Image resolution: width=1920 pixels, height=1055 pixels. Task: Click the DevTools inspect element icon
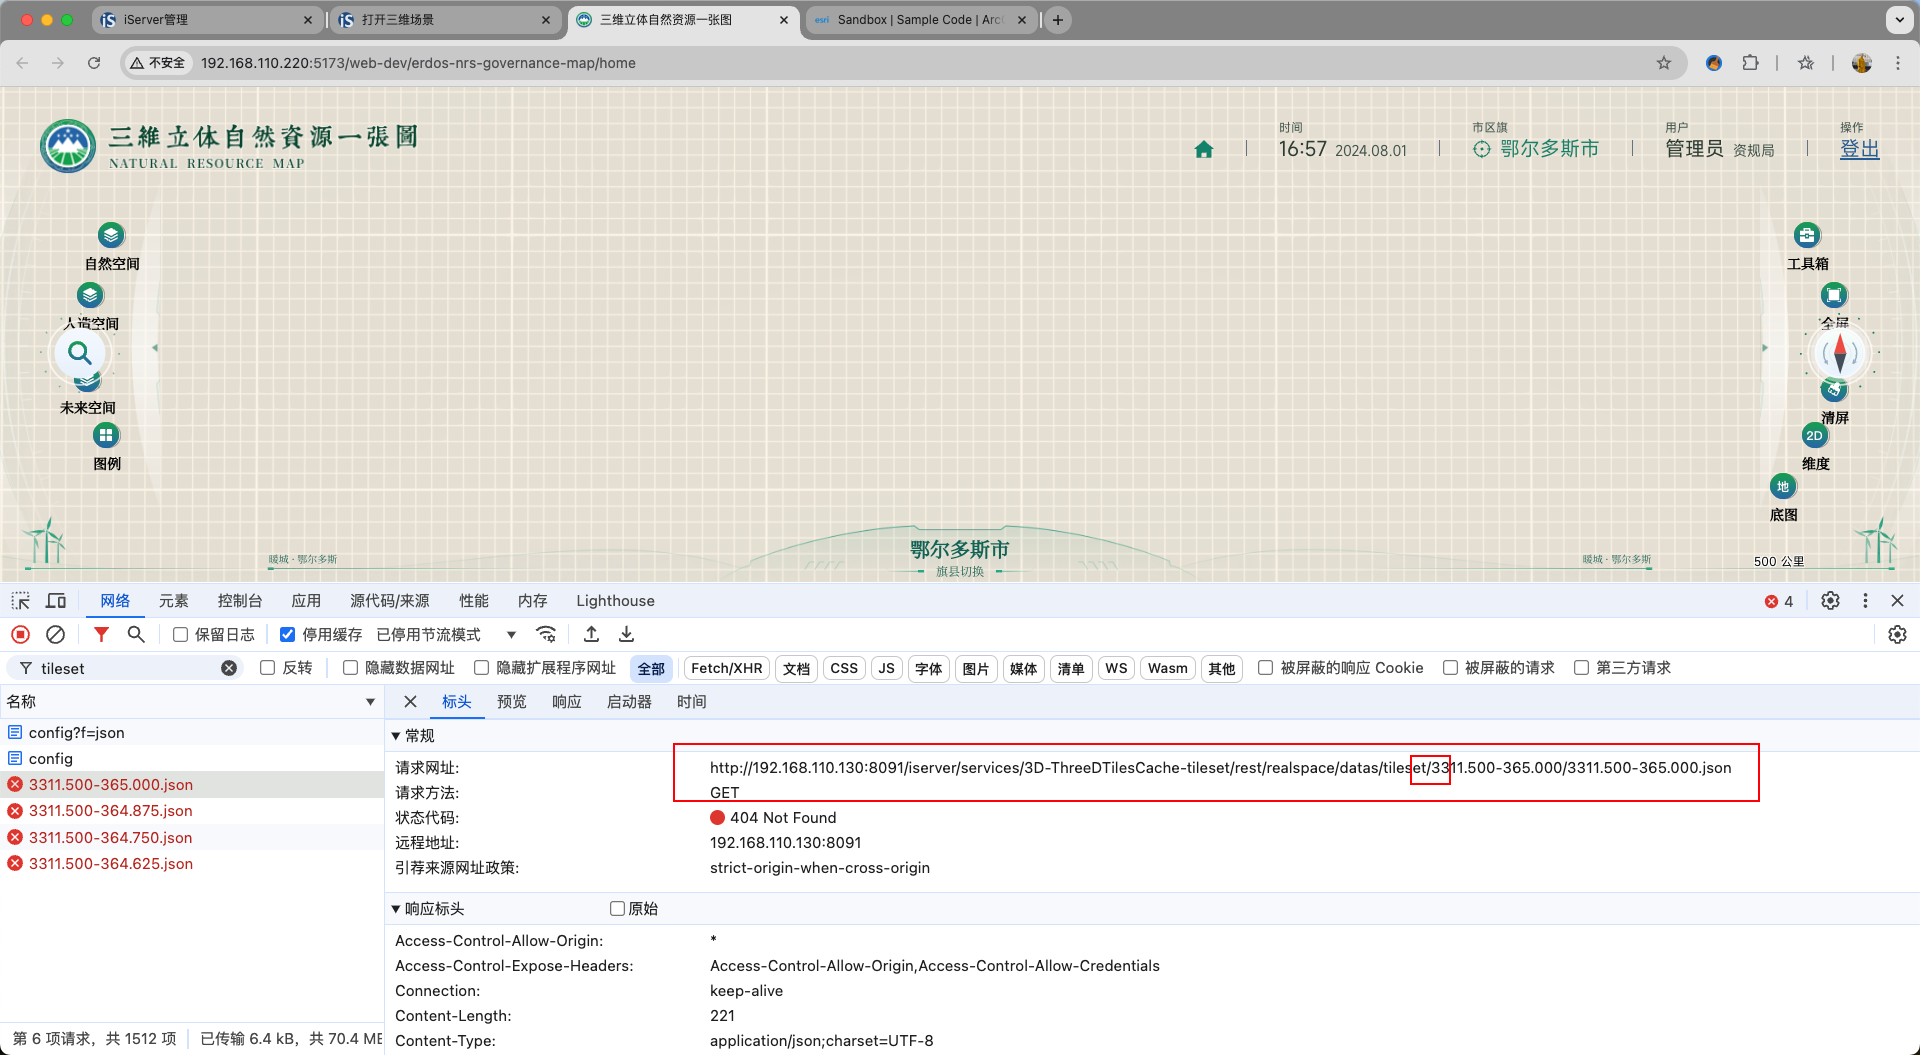pos(20,601)
